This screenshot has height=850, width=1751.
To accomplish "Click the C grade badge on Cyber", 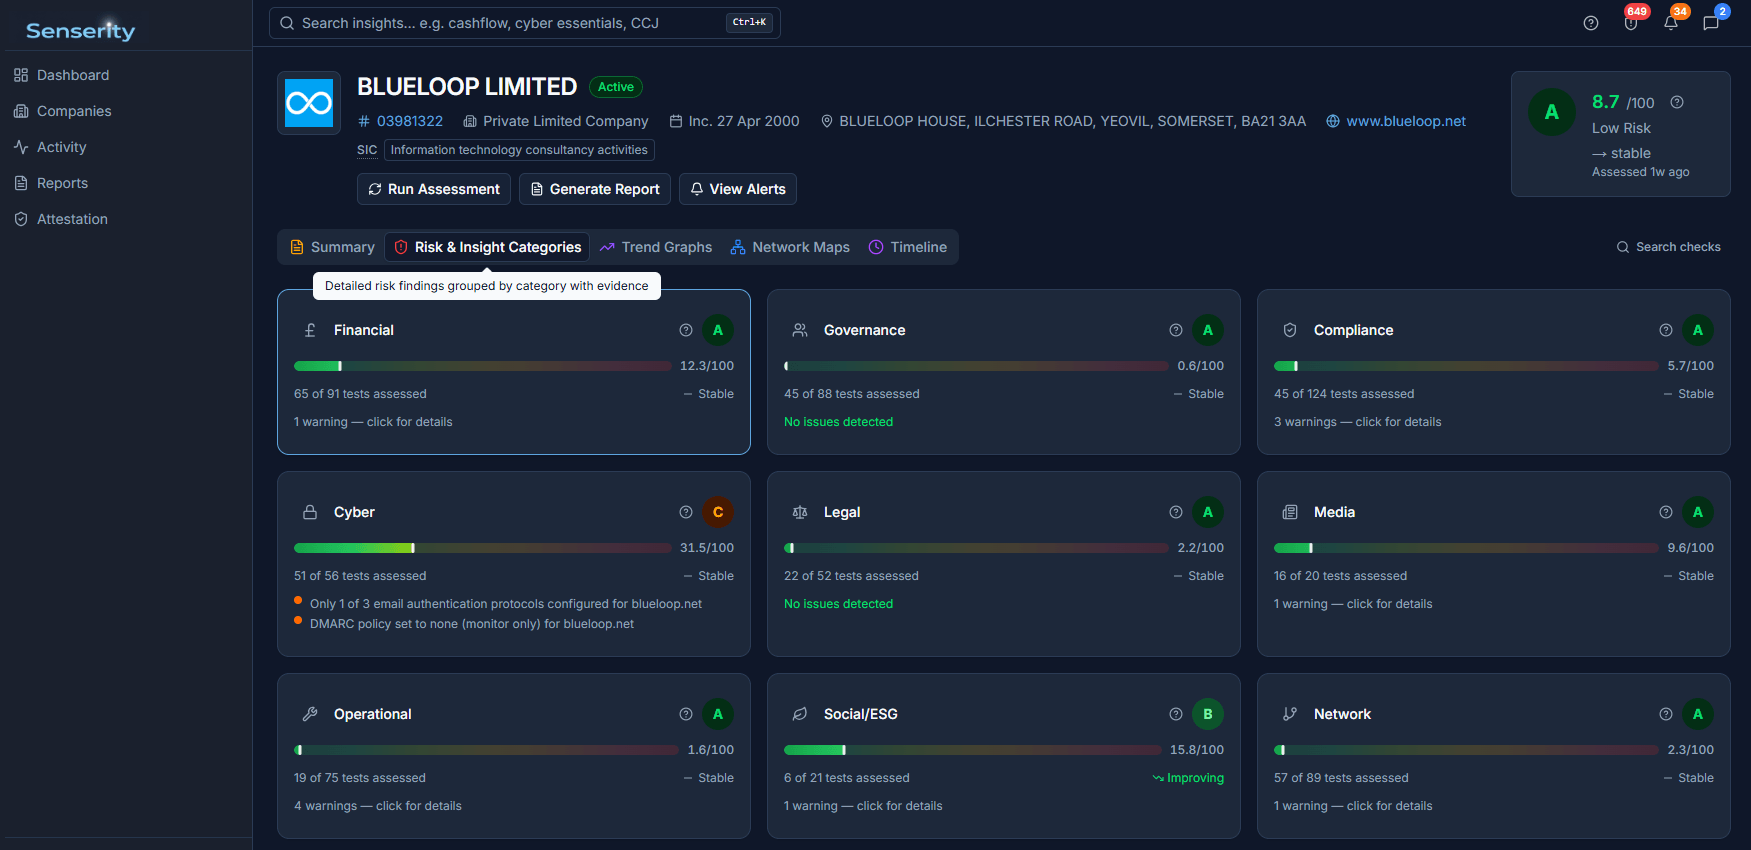I will [718, 512].
